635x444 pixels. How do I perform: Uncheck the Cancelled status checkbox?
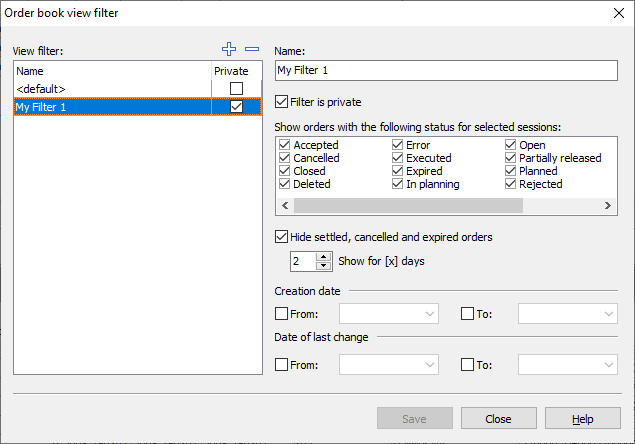coord(285,158)
